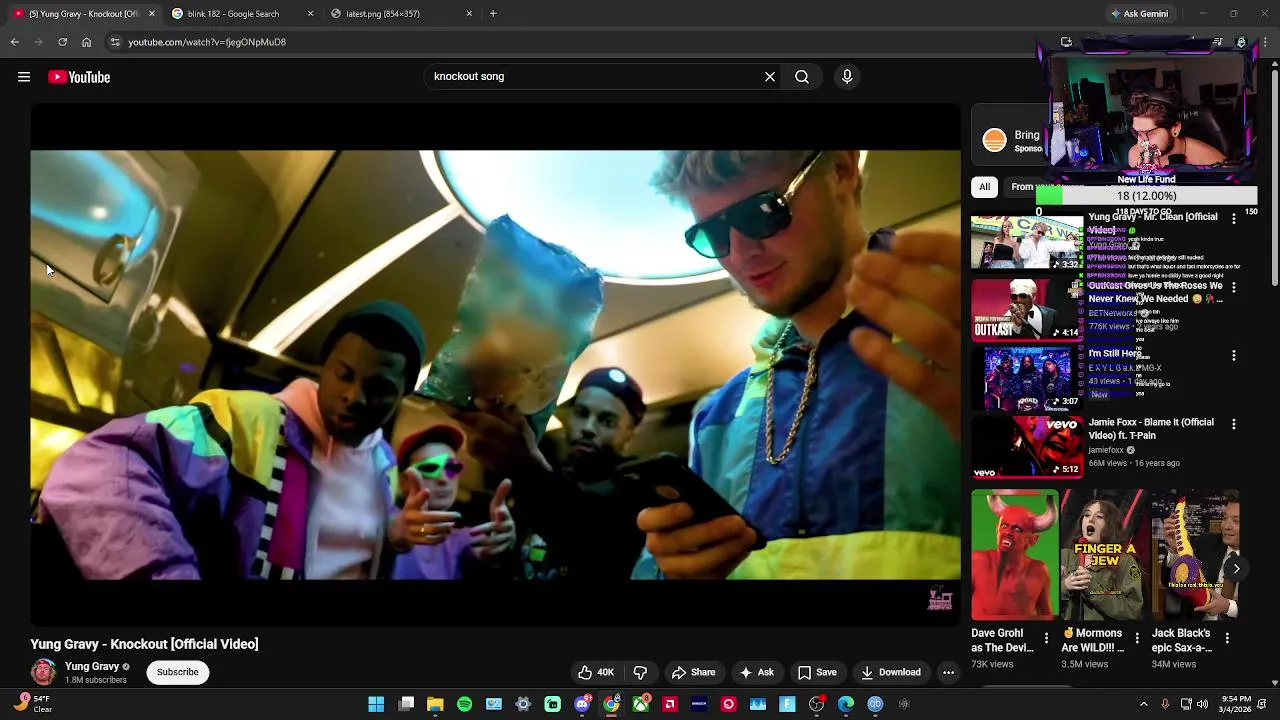Start voice search with the microphone icon

[x=847, y=77]
